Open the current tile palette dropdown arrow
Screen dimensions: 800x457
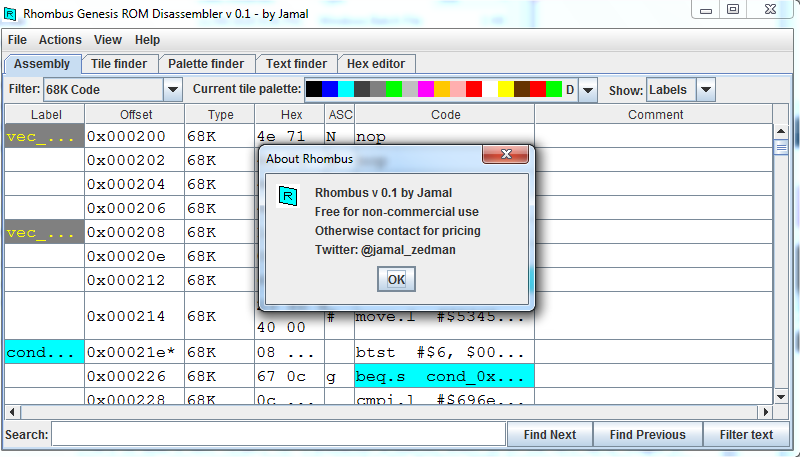(587, 90)
